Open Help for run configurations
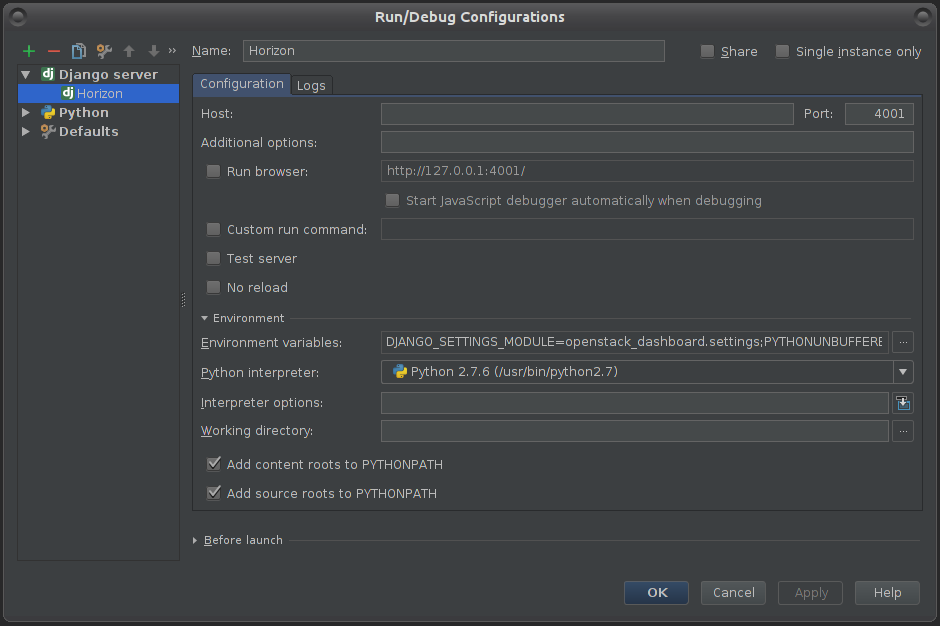This screenshot has width=940, height=626. point(886,592)
